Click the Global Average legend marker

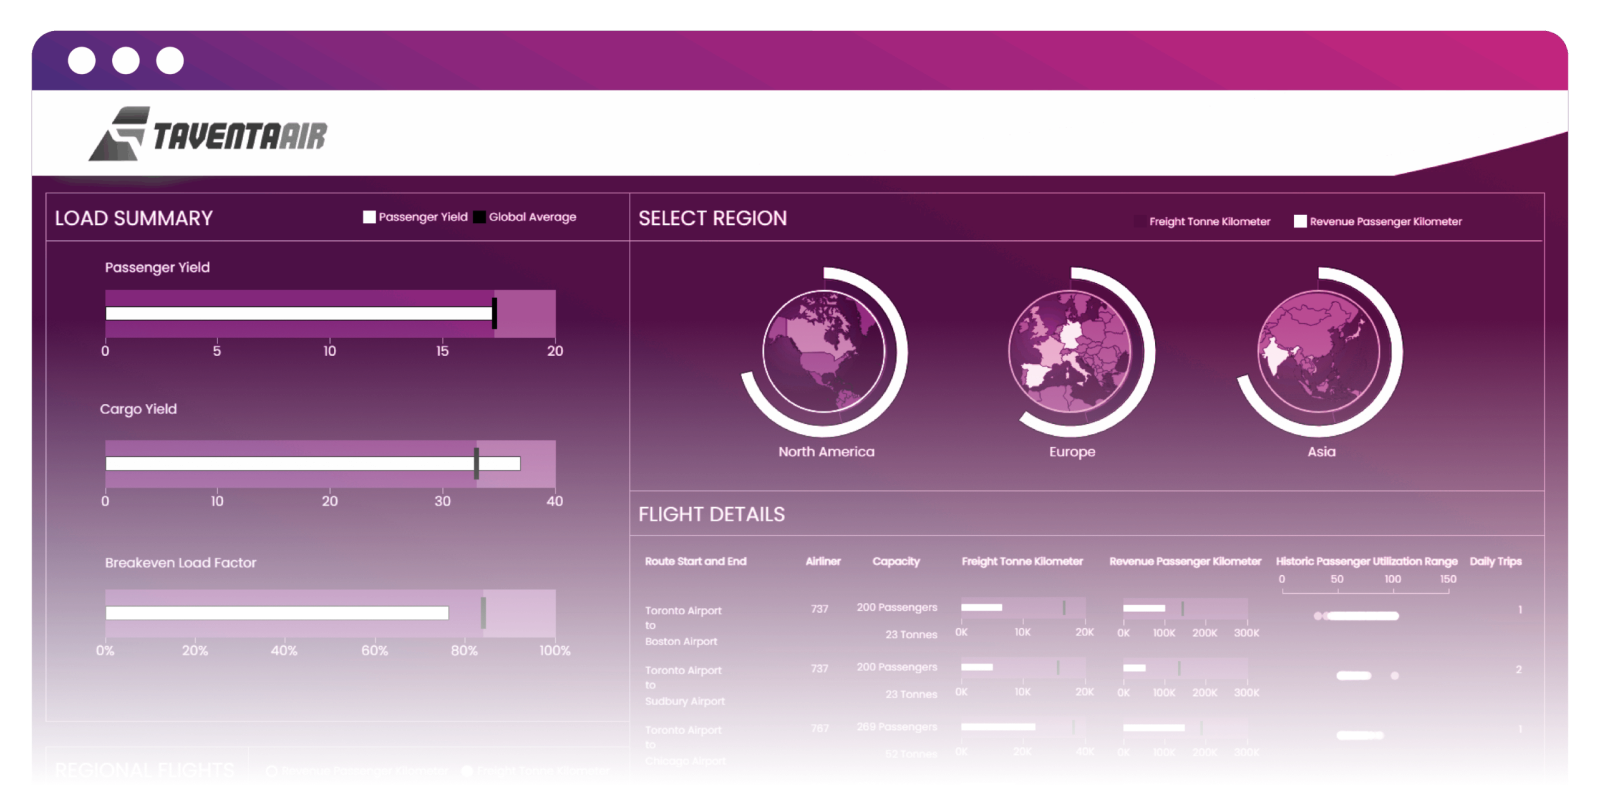[x=480, y=217]
